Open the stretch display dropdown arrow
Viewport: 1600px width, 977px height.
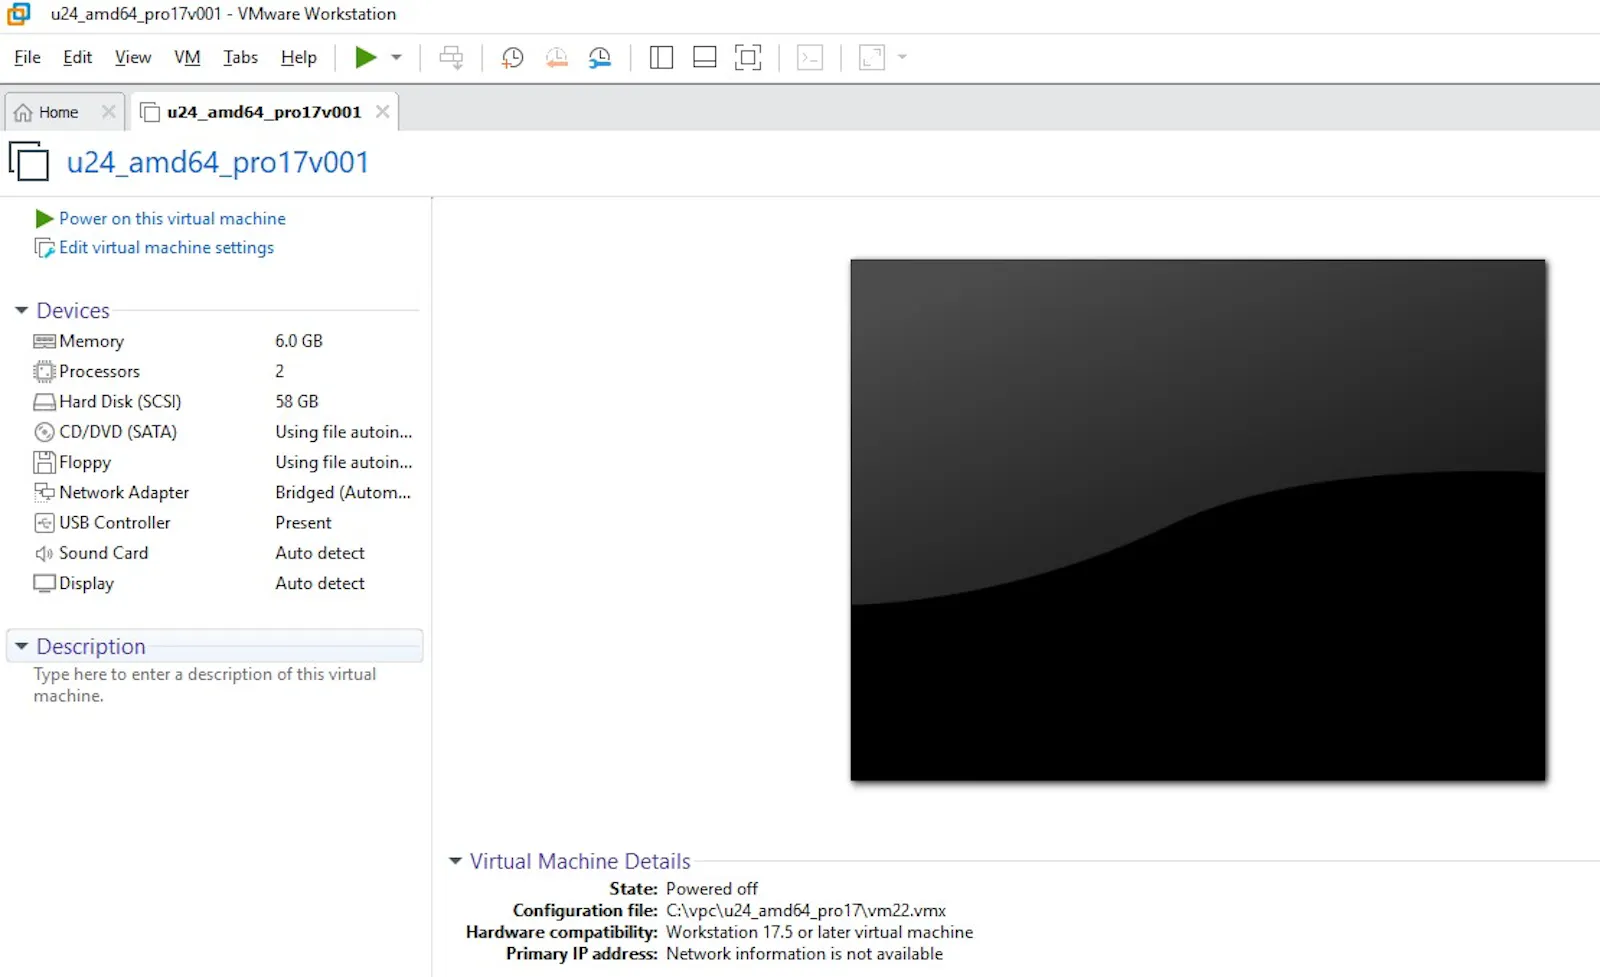coord(902,58)
